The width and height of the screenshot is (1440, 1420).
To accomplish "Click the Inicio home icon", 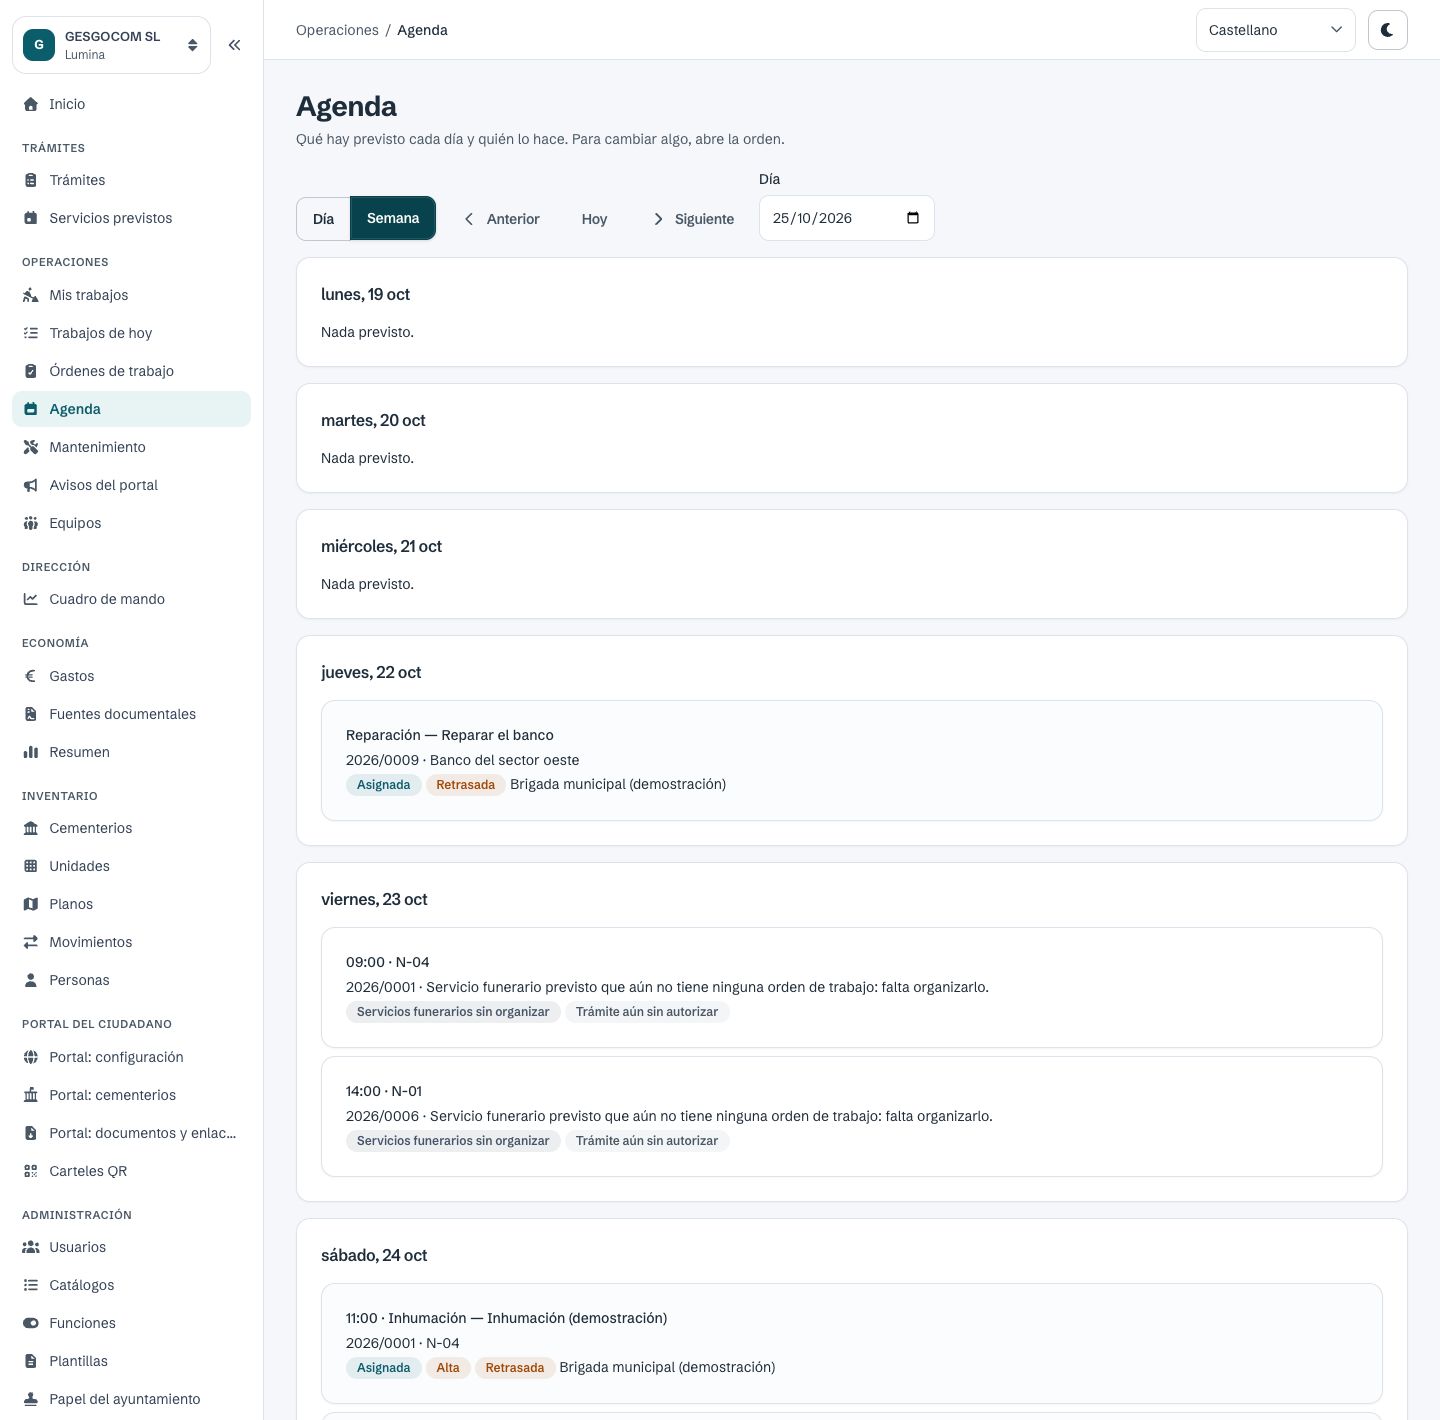I will [31, 104].
